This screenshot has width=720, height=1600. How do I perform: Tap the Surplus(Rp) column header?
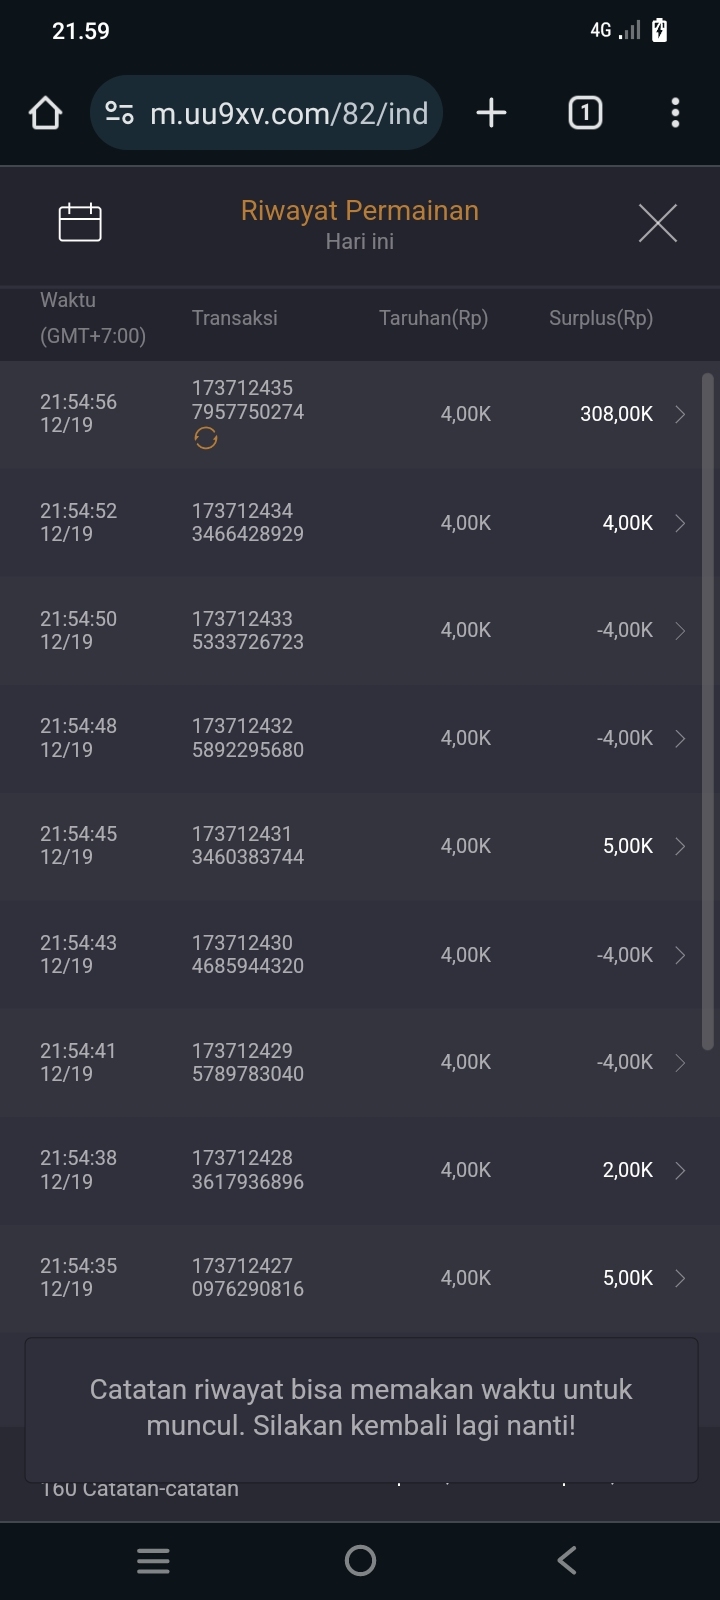tap(600, 318)
